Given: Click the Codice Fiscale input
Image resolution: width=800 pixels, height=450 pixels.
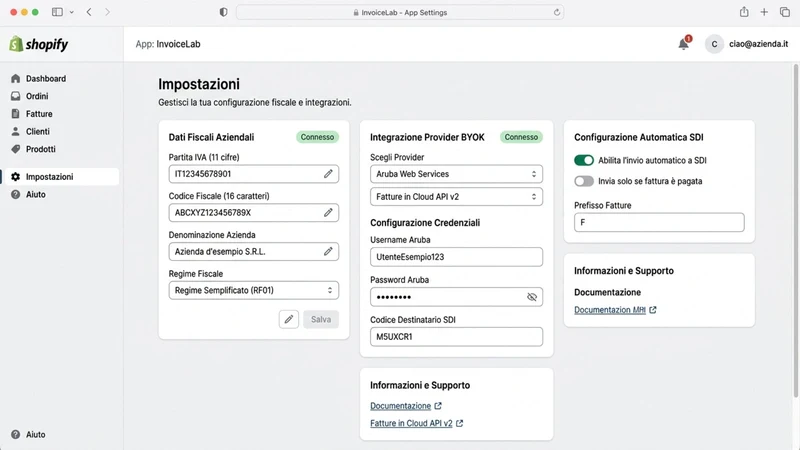Looking at the screenshot, I should pyautogui.click(x=254, y=213).
